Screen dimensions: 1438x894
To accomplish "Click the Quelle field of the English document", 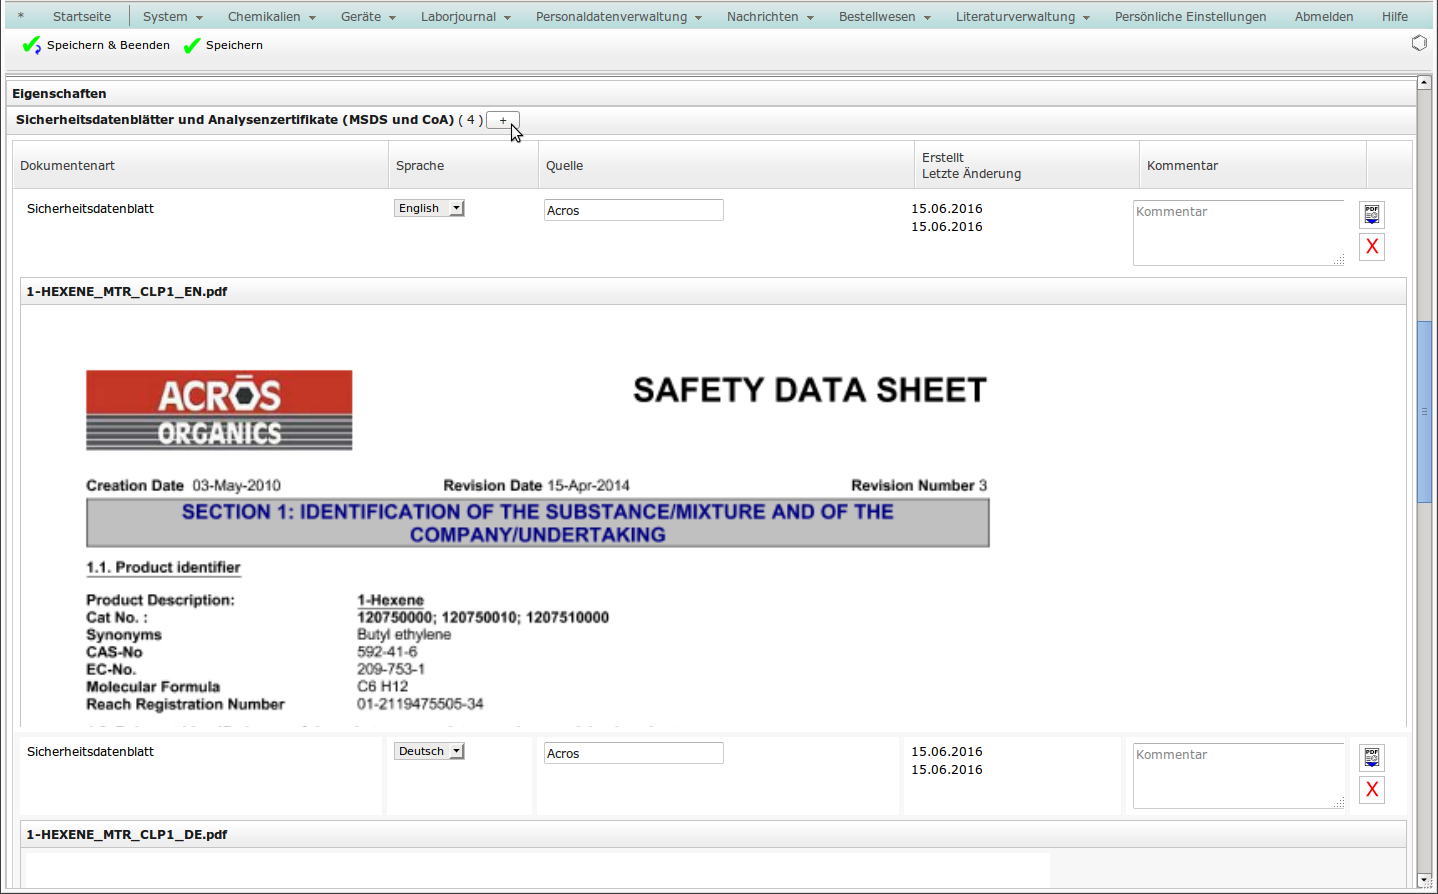I will pos(633,210).
